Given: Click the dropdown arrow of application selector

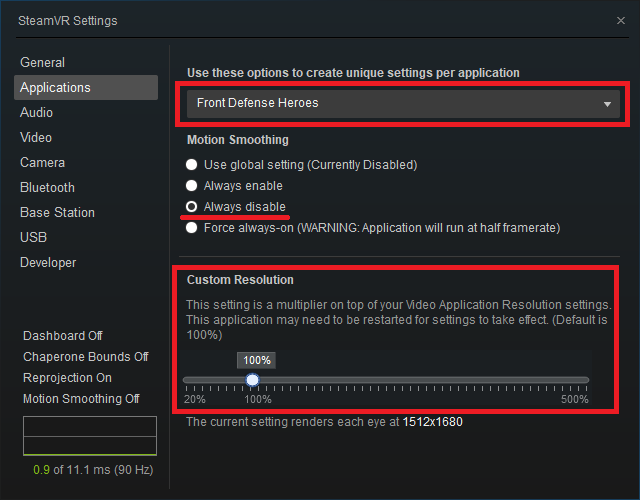Looking at the screenshot, I should [607, 104].
